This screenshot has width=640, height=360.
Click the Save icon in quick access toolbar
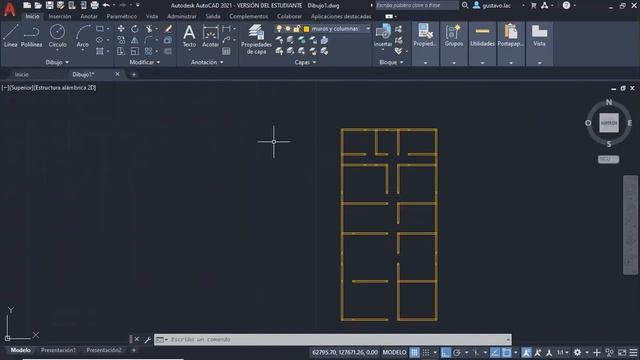click(49, 5)
